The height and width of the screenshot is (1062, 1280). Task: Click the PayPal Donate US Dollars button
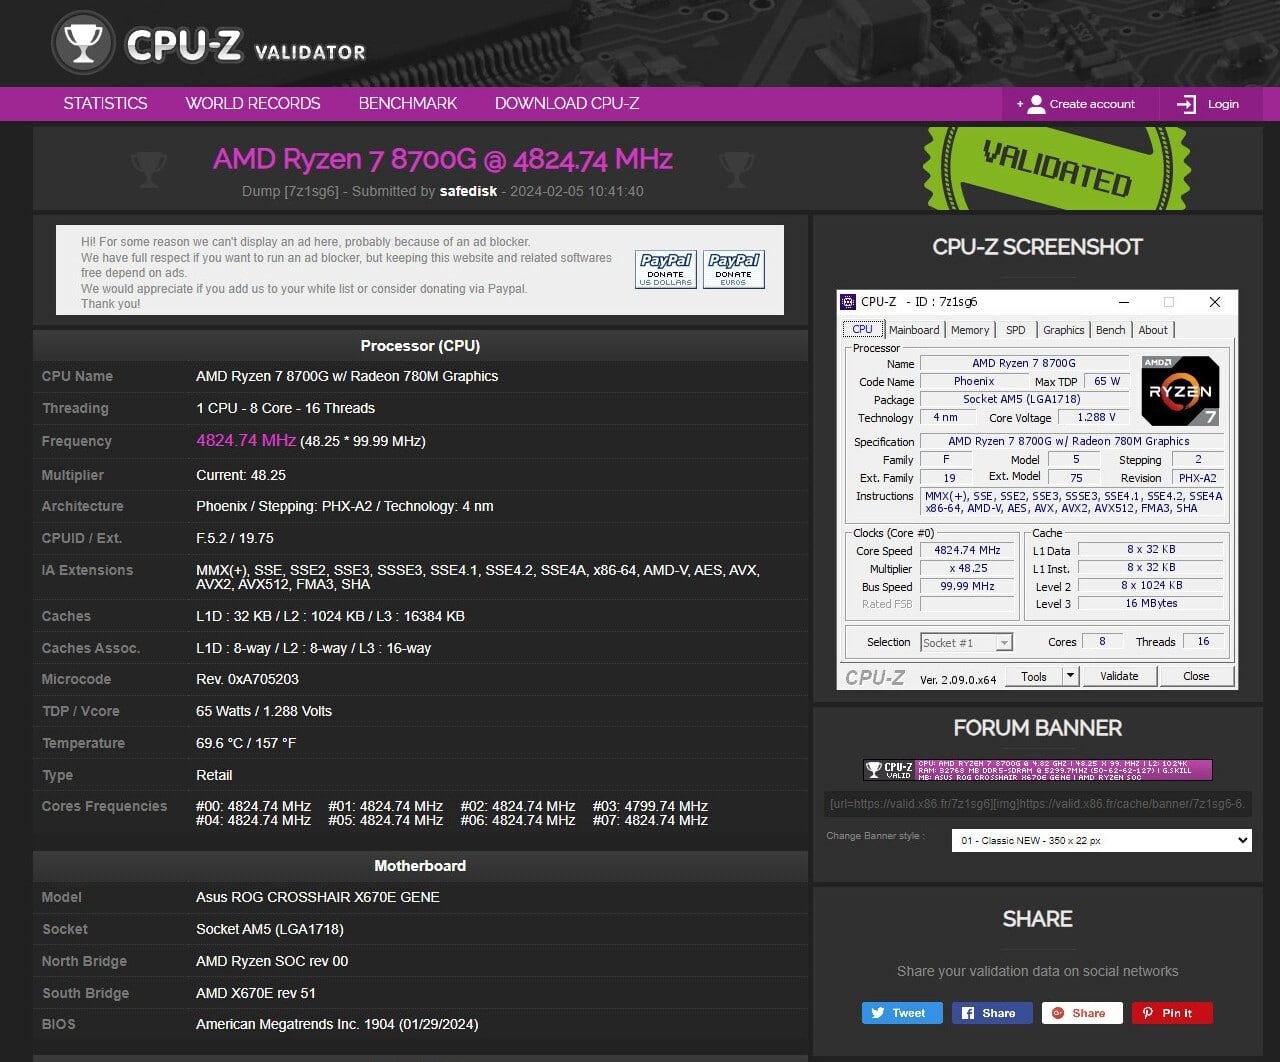pos(665,269)
